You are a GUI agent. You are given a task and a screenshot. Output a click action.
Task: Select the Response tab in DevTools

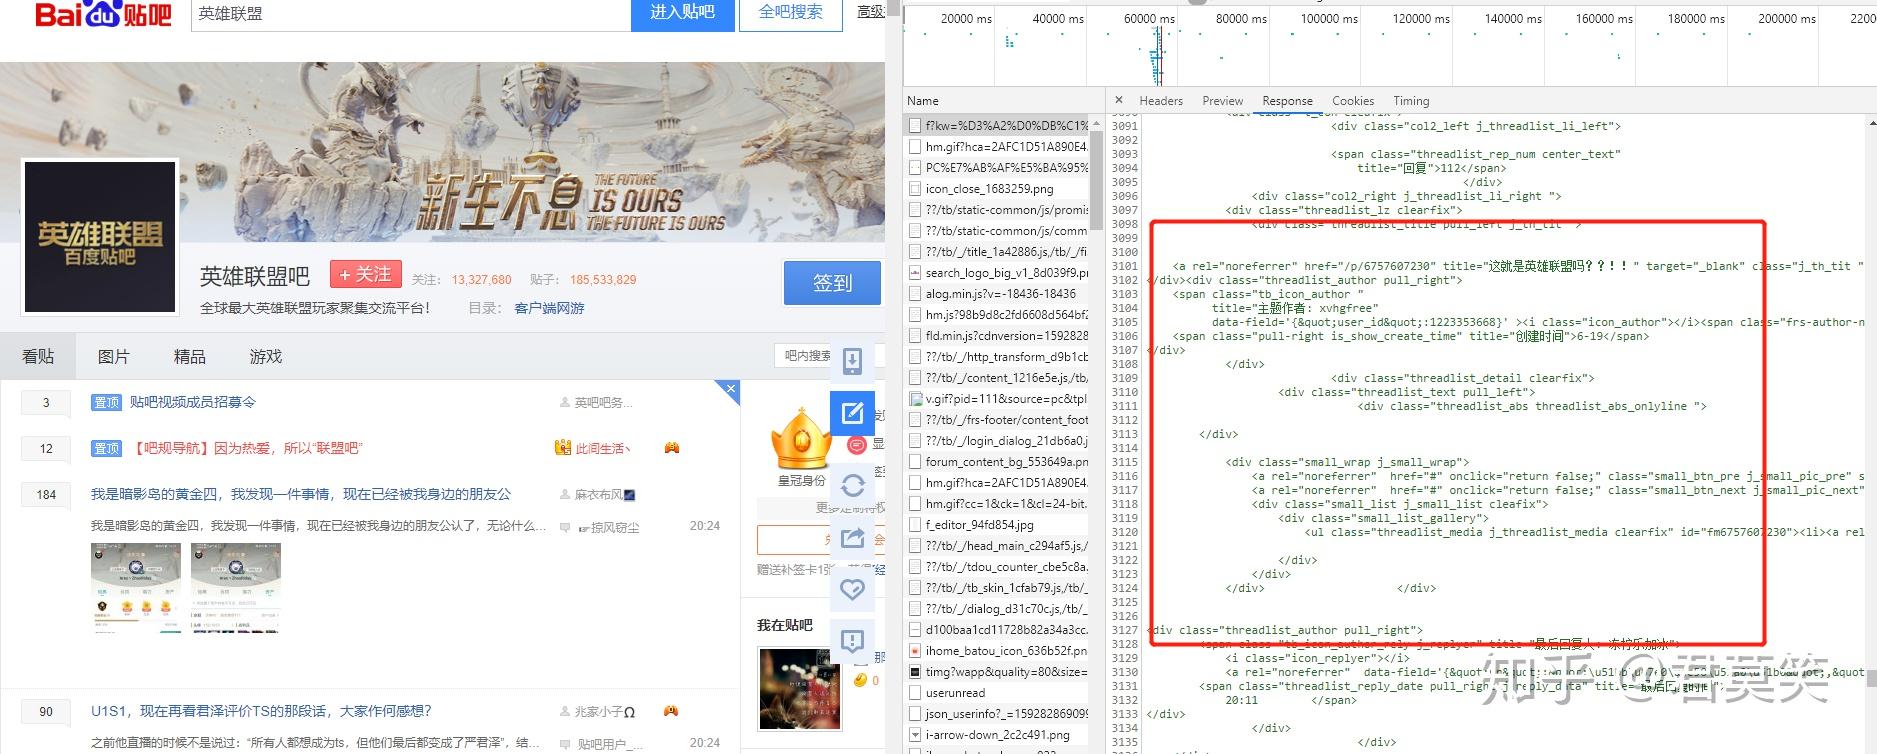pos(1287,101)
